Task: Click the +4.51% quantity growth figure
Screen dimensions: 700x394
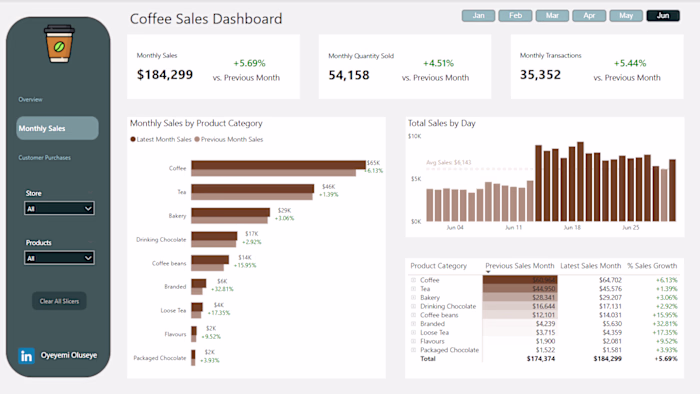Action: [x=438, y=63]
